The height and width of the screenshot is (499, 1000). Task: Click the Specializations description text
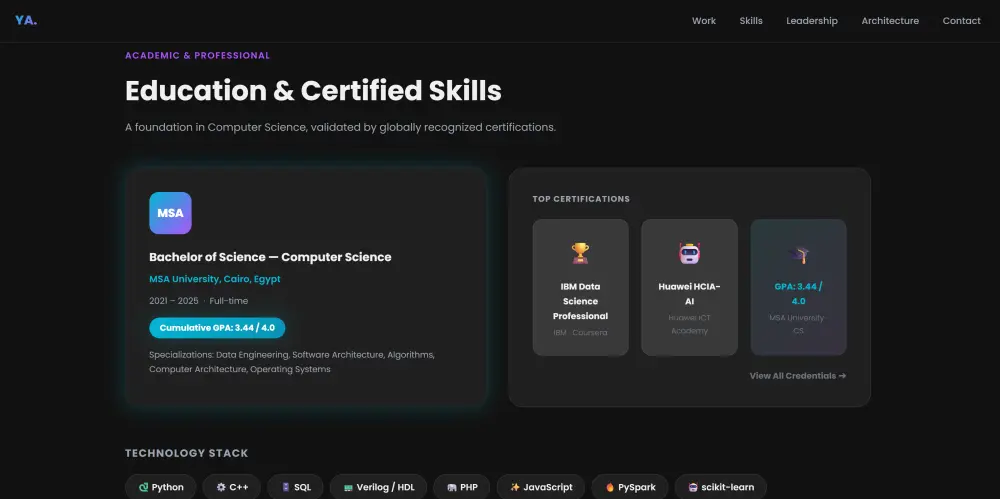coord(292,362)
